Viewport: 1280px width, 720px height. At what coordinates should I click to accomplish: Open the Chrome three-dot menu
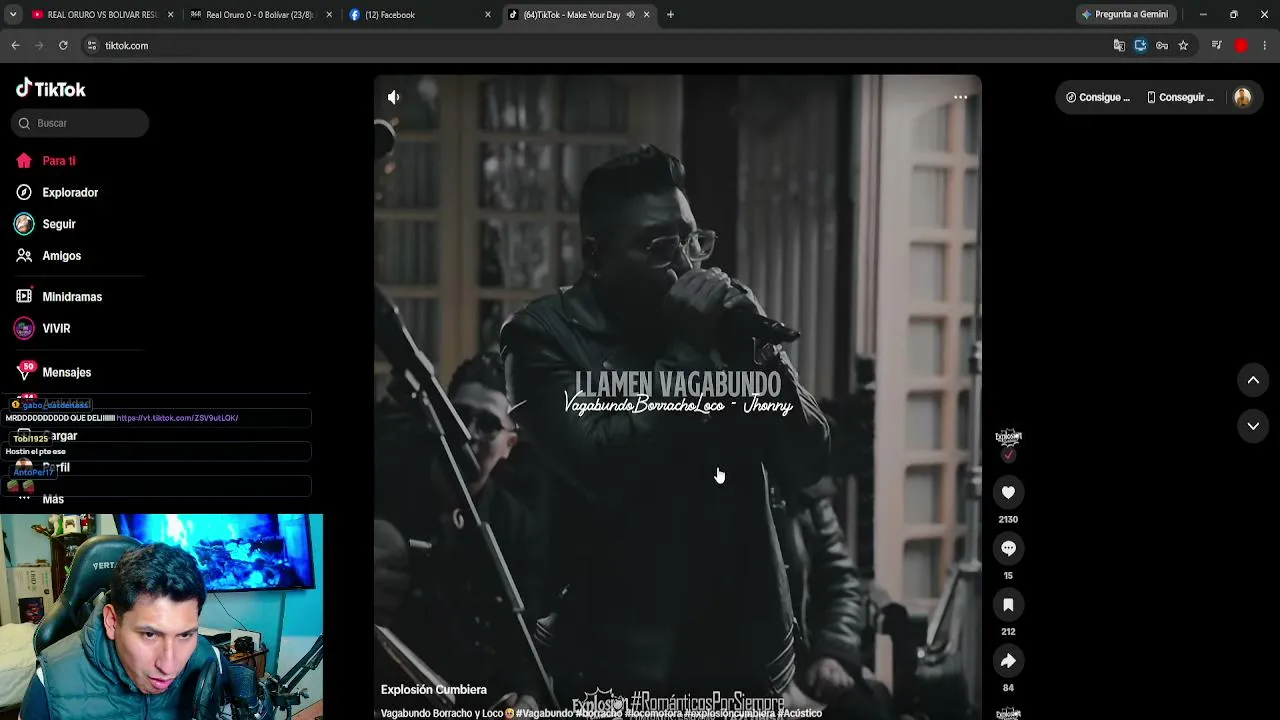(x=1265, y=45)
